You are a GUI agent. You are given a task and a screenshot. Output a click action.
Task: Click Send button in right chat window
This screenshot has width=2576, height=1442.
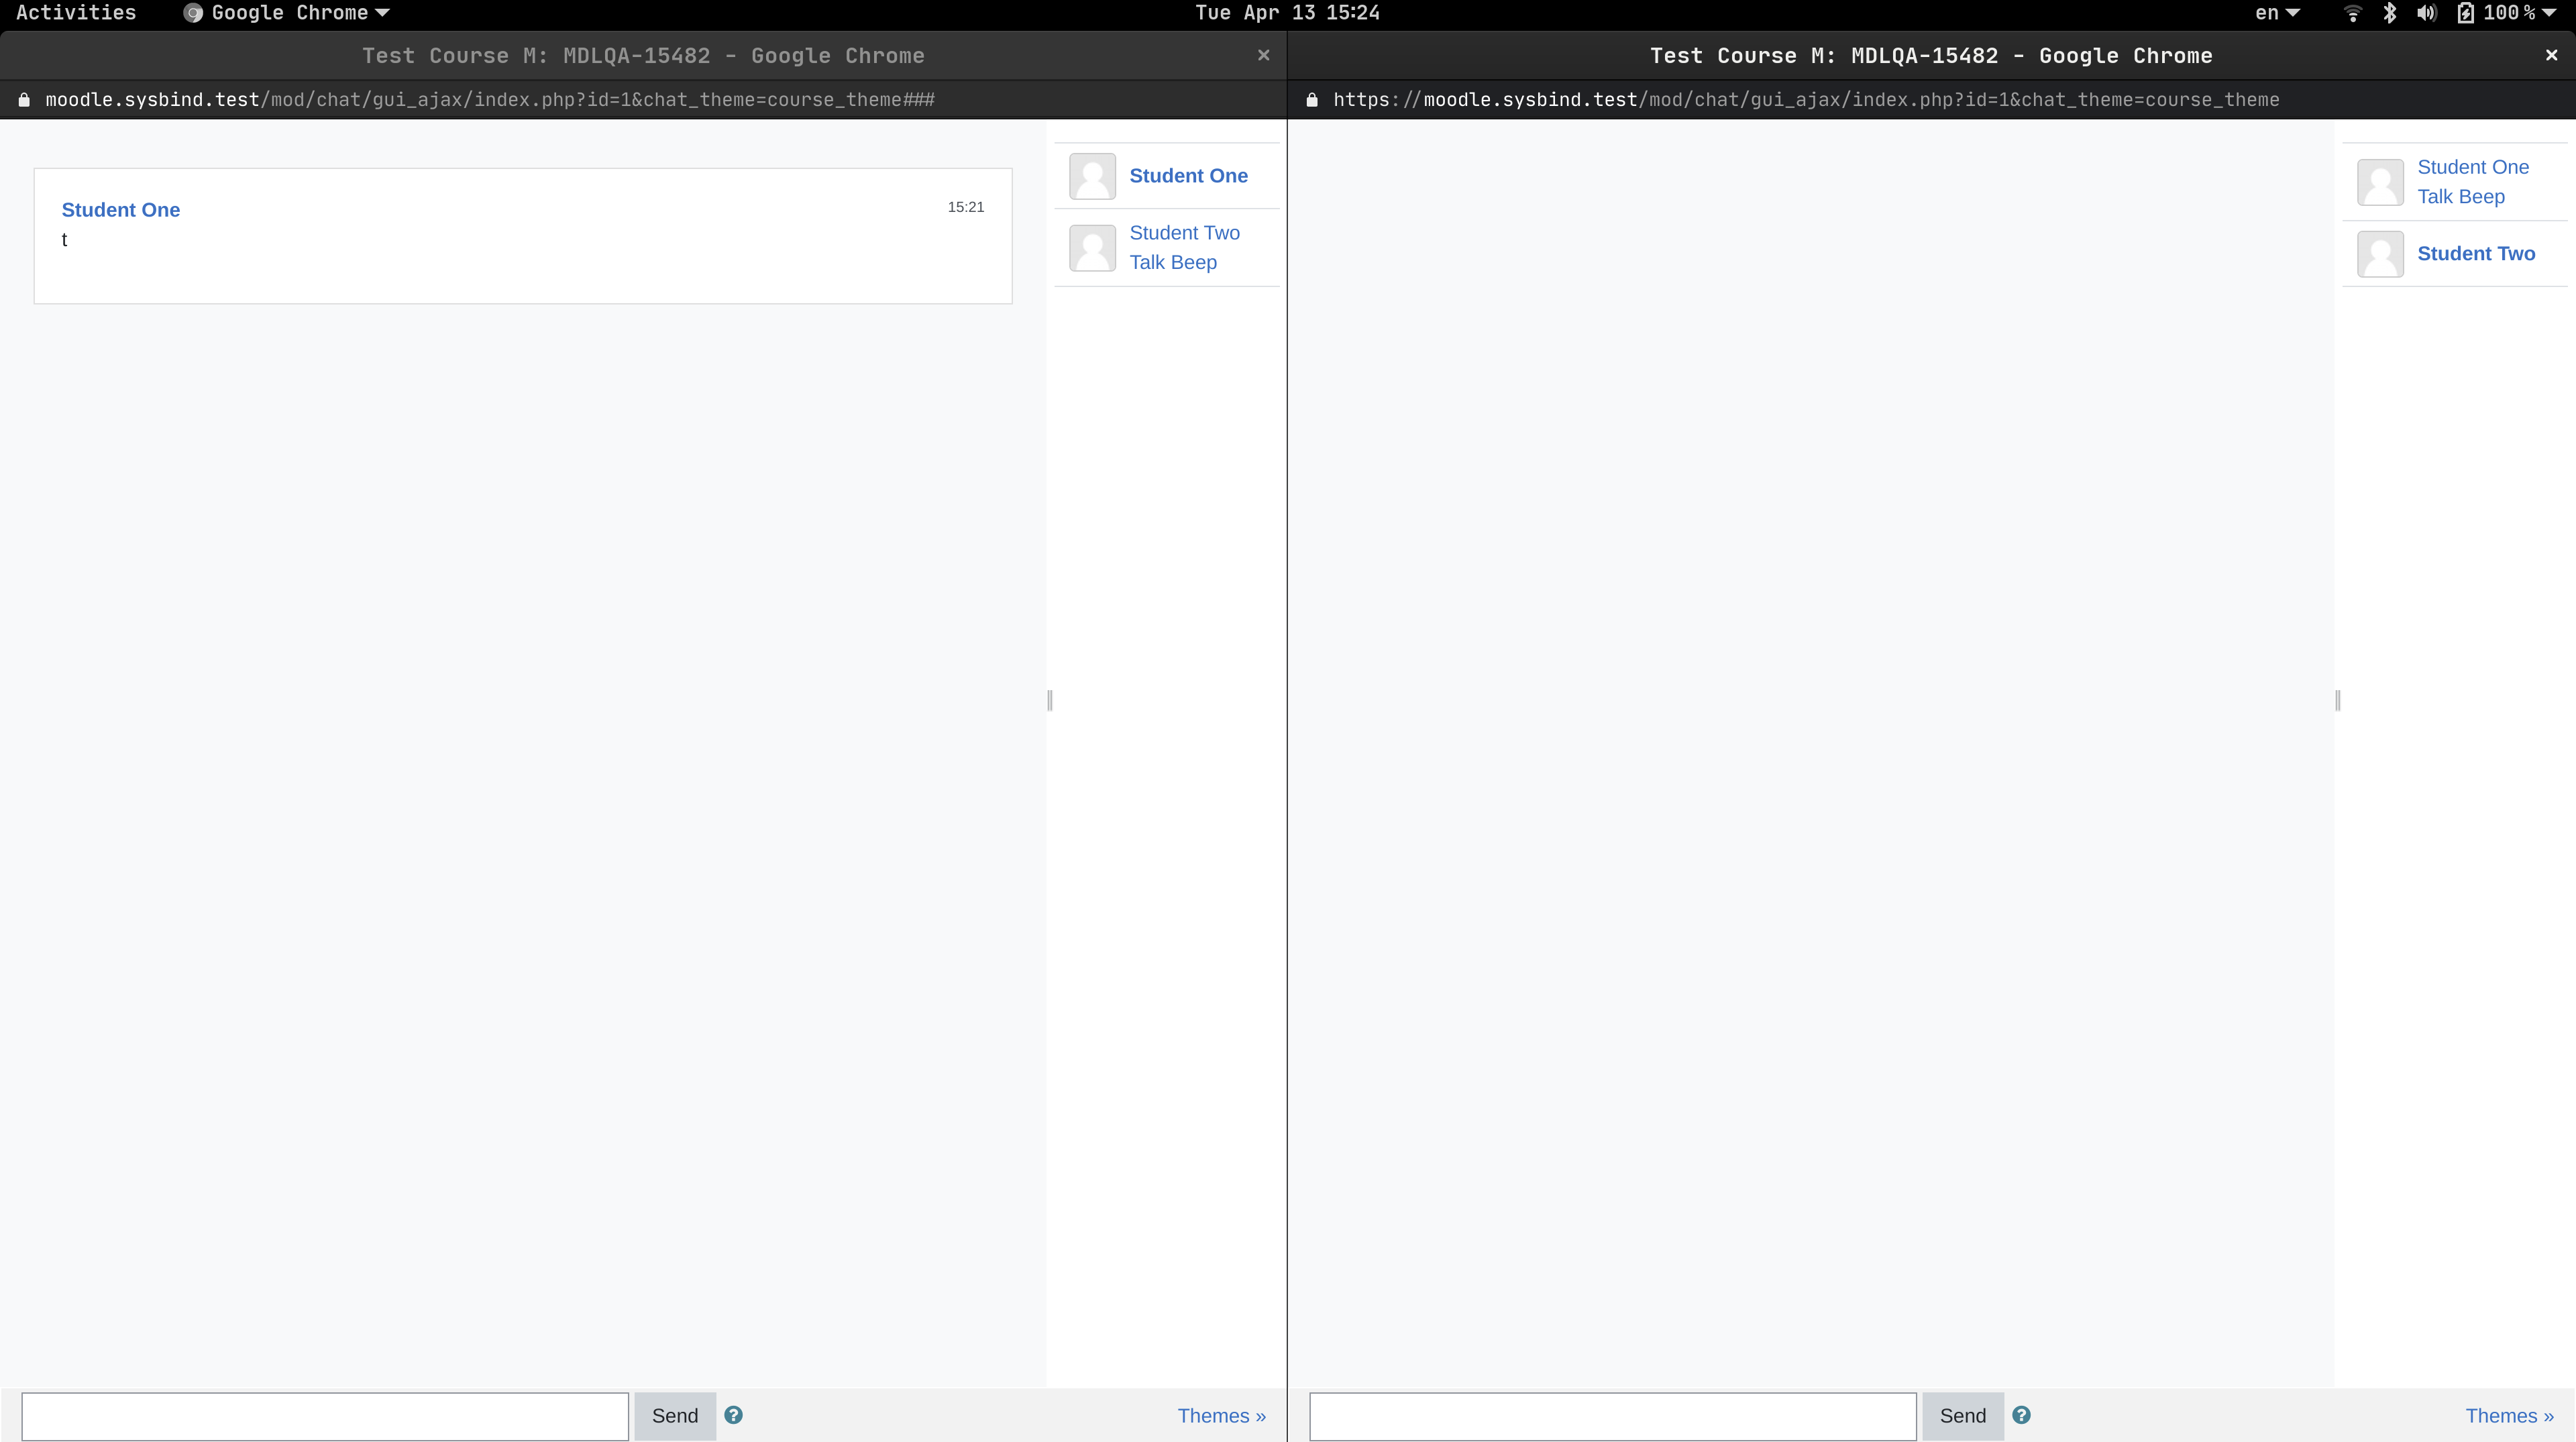click(1963, 1415)
